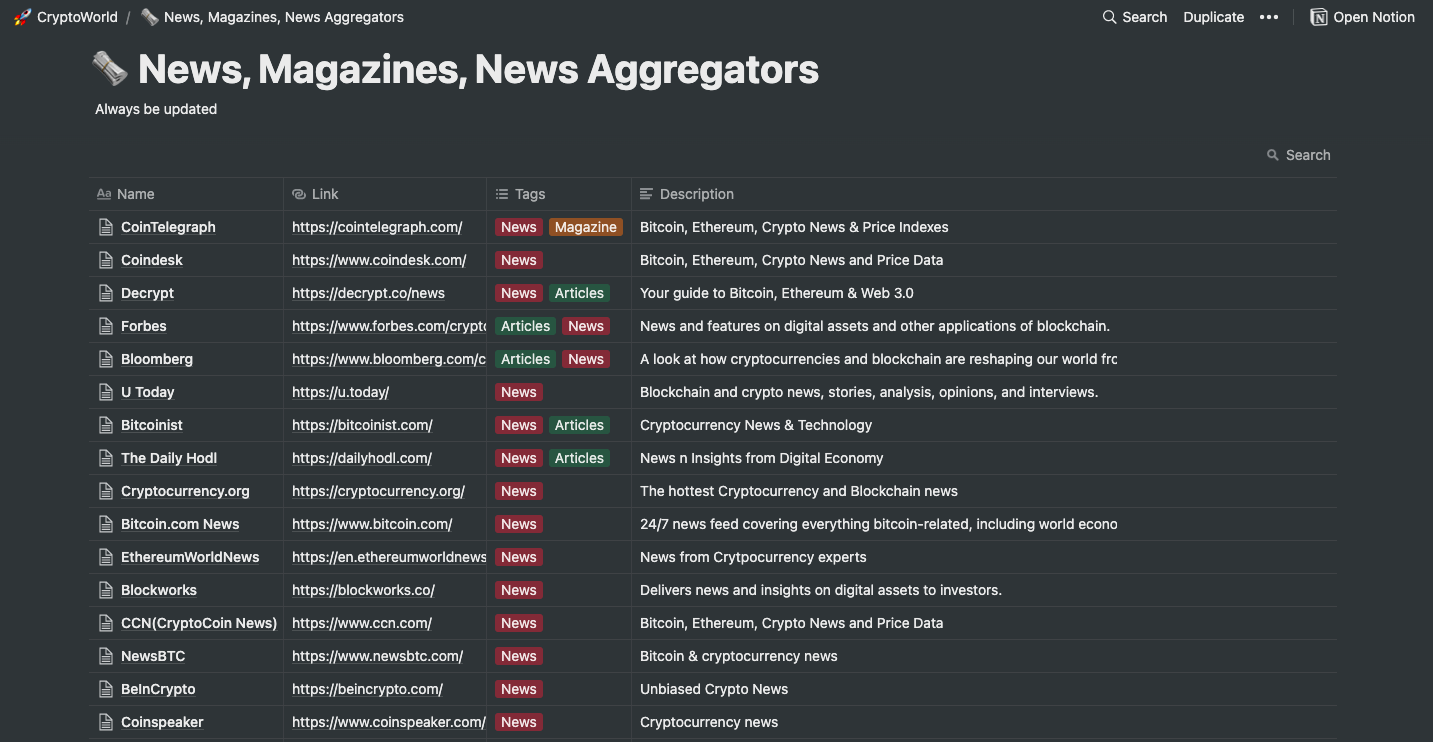Click page icon next to CoinTelegraph
1433x742 pixels.
[x=106, y=227]
